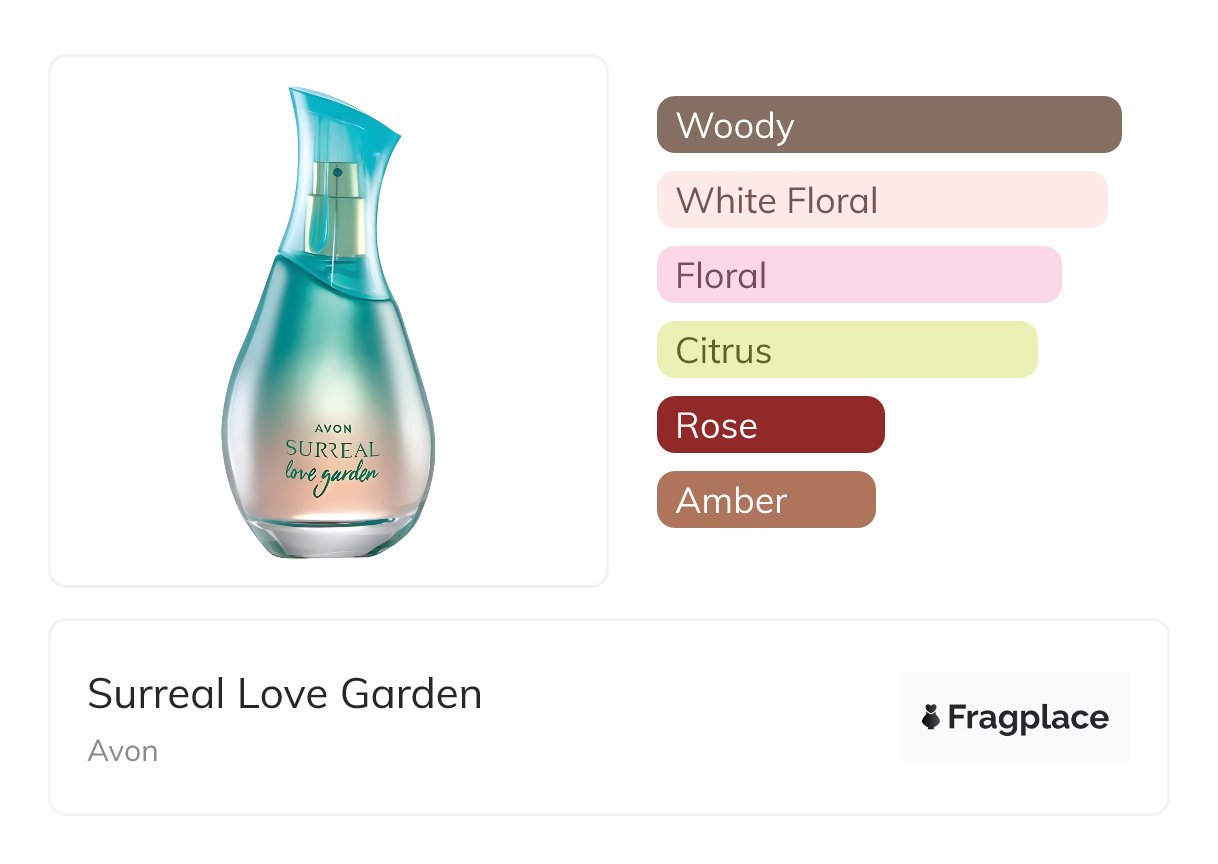This screenshot has width=1218, height=864.
Task: Click the Avon brand name below the title
Action: pos(123,751)
